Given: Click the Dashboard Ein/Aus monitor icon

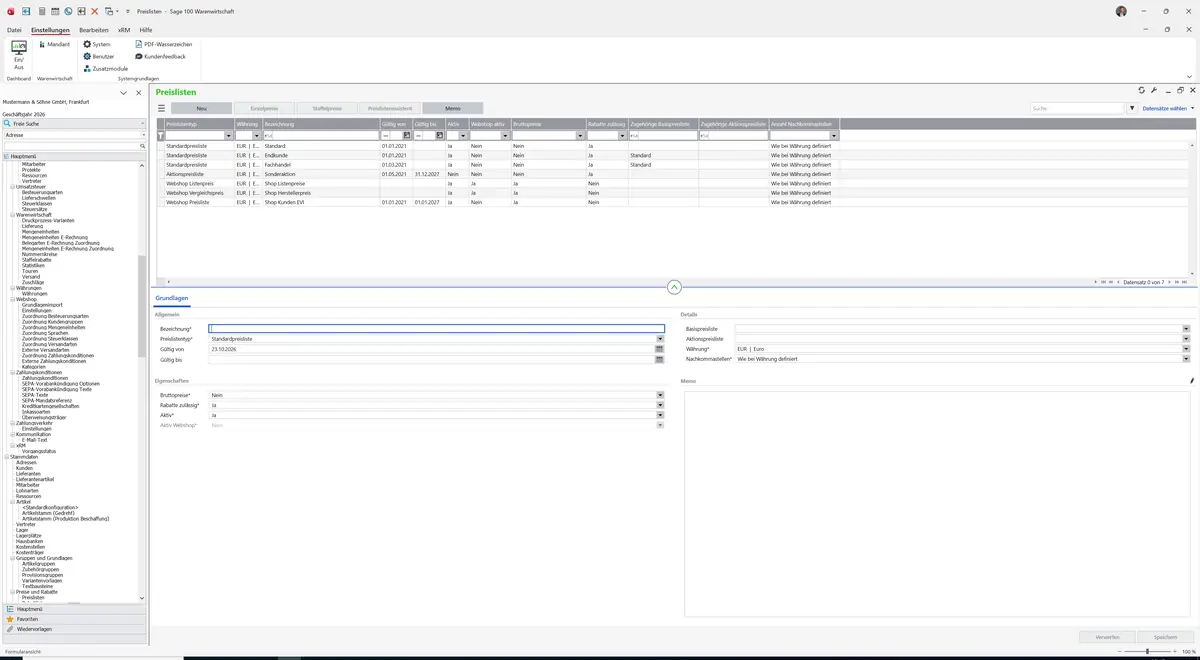Looking at the screenshot, I should (18, 47).
